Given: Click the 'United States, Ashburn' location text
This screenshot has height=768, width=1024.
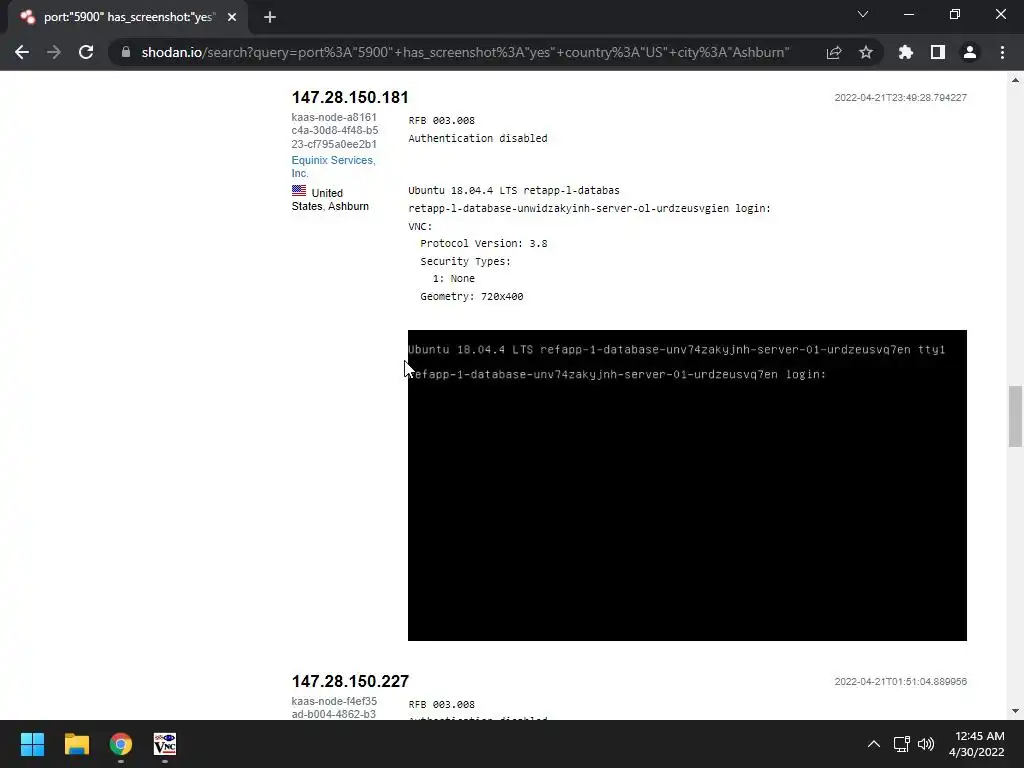Looking at the screenshot, I should 330,200.
